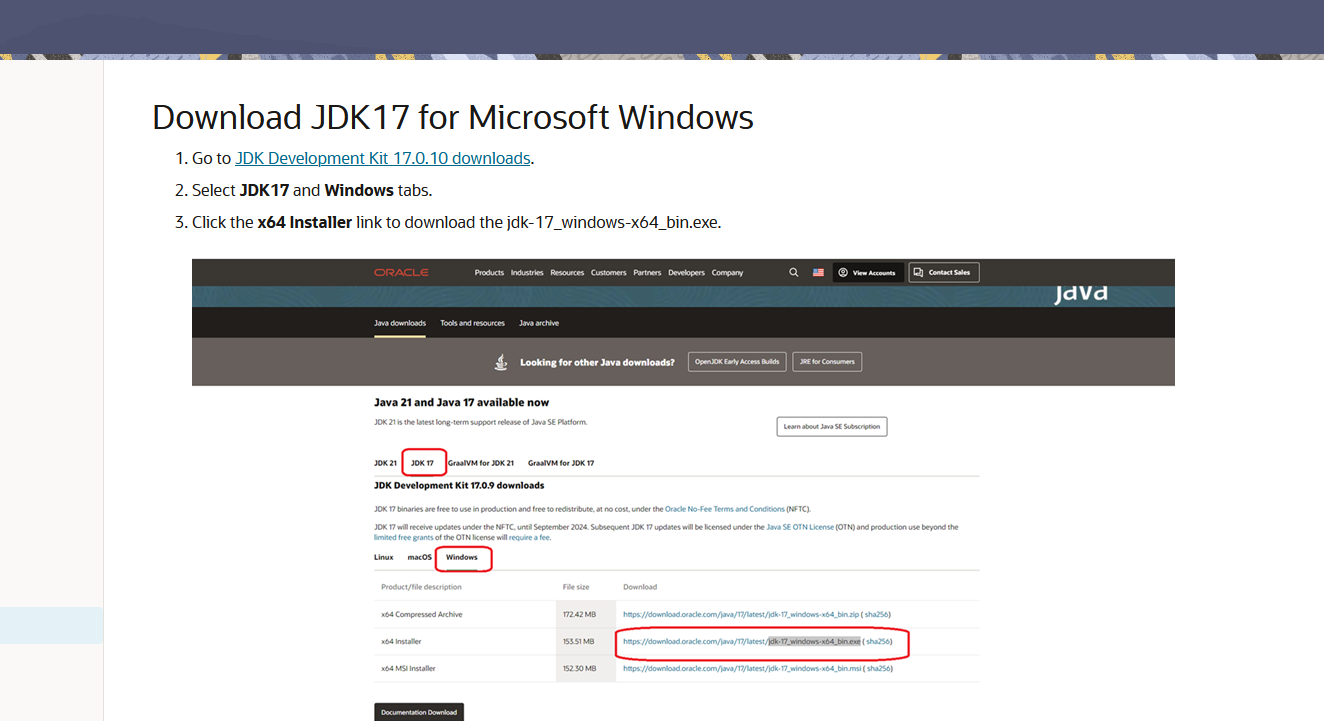The image size is (1324, 721).
Task: Click sha256 link in x64 MSI Installer row
Action: click(x=878, y=668)
